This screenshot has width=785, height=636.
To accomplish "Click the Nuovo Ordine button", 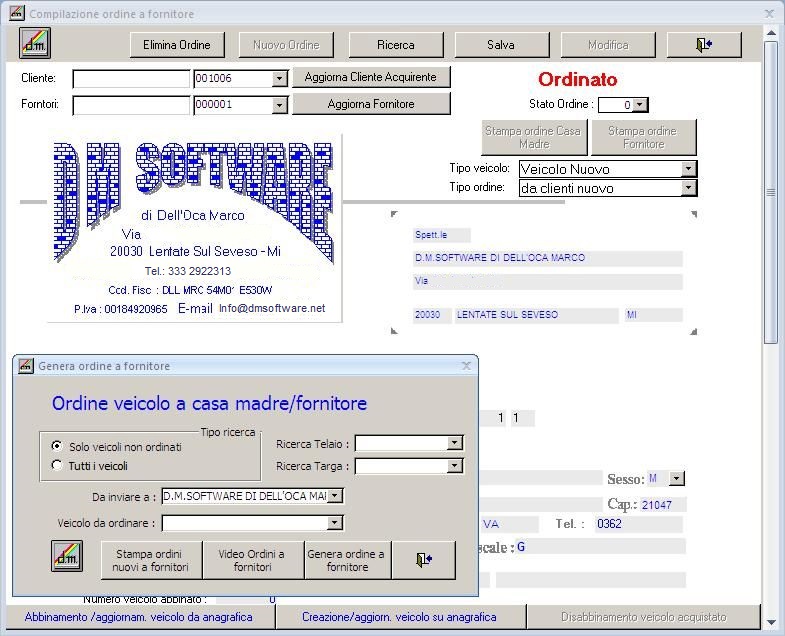I will pyautogui.click(x=286, y=45).
